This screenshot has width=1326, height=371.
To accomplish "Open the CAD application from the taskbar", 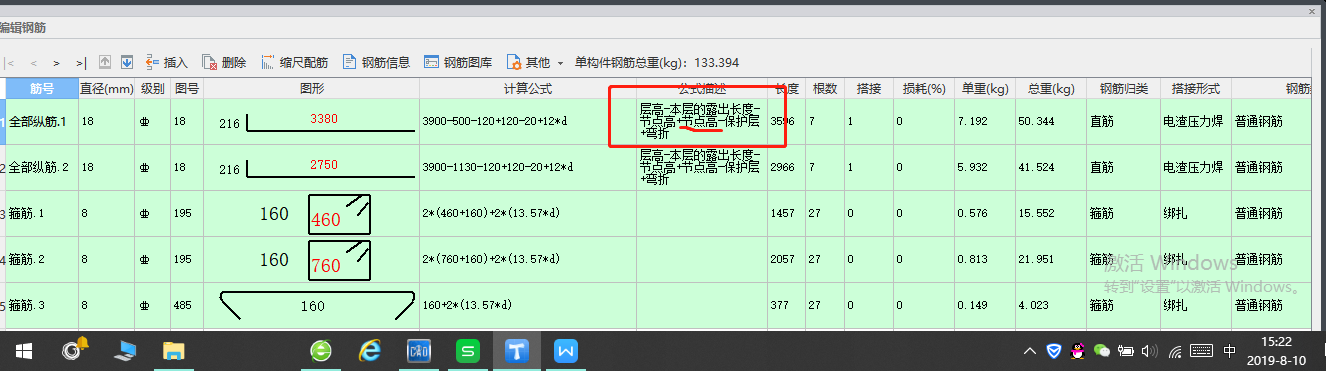I will [419, 351].
